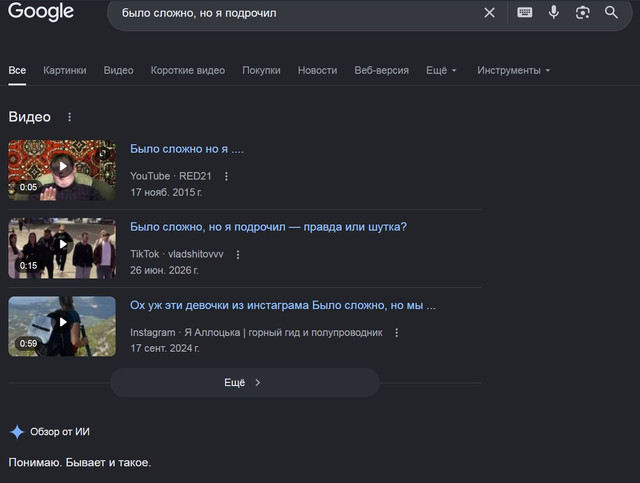Open the Короткие видео tab
Screen dimensions: 640x483
point(188,70)
